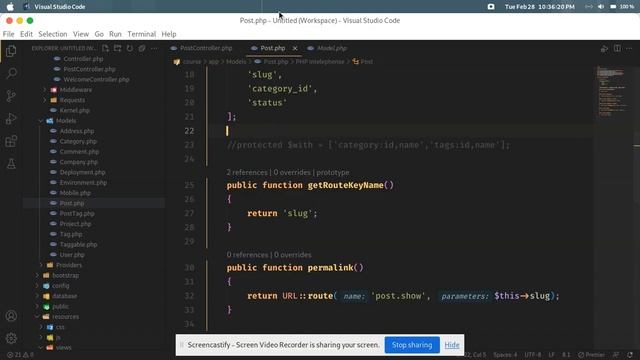Click the run icon in editor title bar
Viewport: 640px width, 360px height.
(x=604, y=49)
